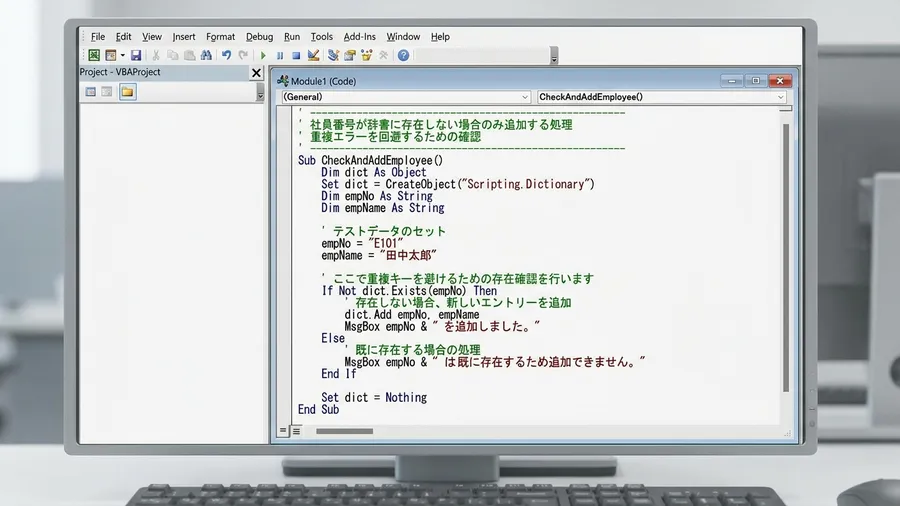Click the vertical scrollbar thumb in code window
This screenshot has height=506, width=900.
(x=786, y=258)
